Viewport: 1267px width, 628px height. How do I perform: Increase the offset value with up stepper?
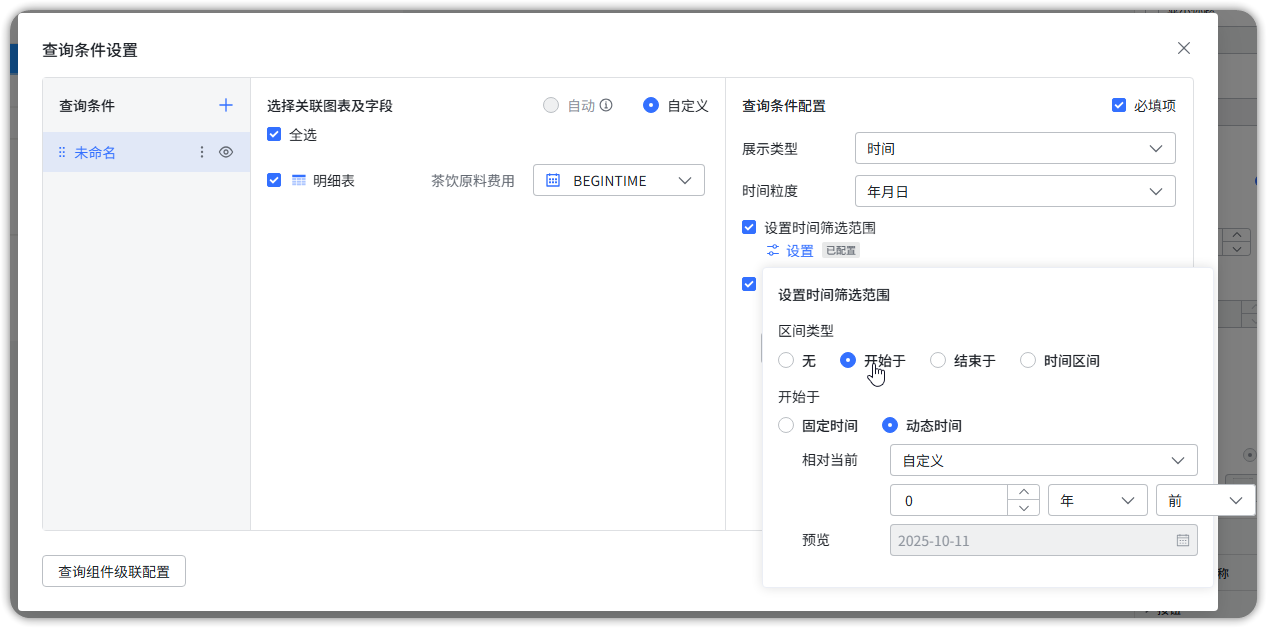(x=1023, y=492)
